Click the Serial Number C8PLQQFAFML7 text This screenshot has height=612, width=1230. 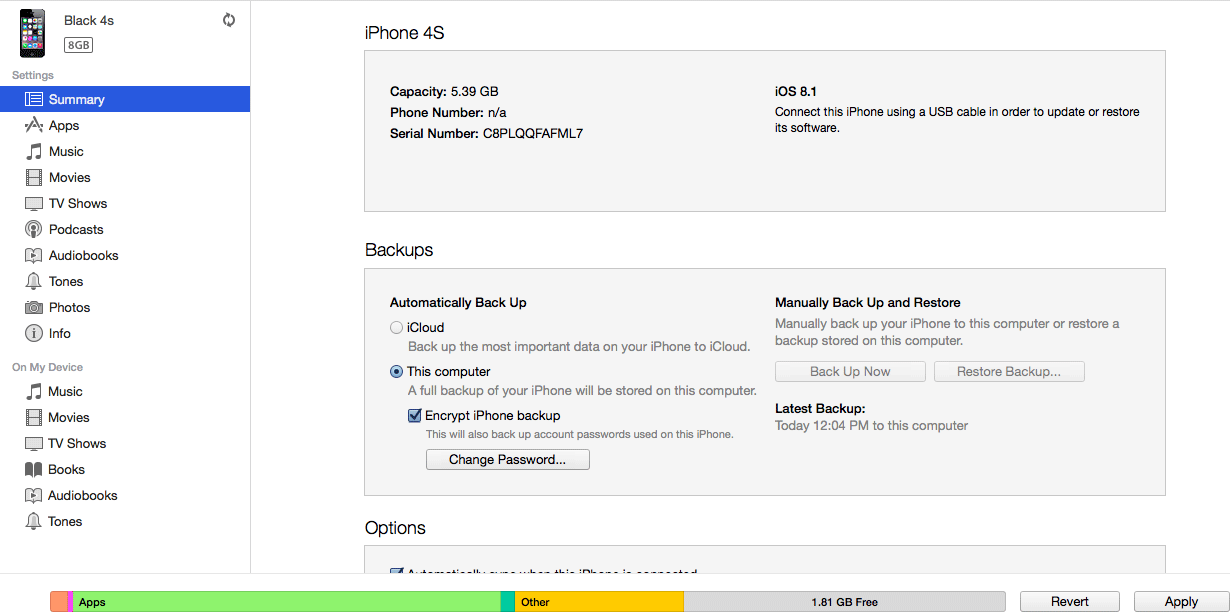pyautogui.click(x=486, y=133)
